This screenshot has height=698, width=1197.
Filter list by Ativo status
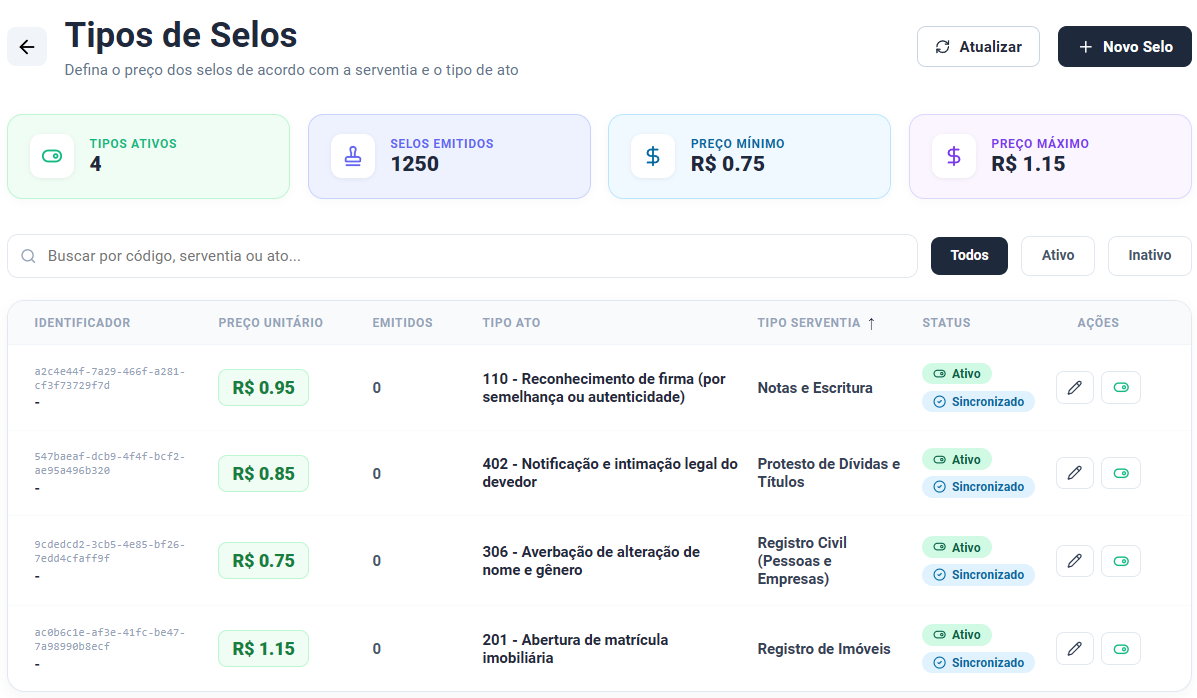(x=1057, y=256)
